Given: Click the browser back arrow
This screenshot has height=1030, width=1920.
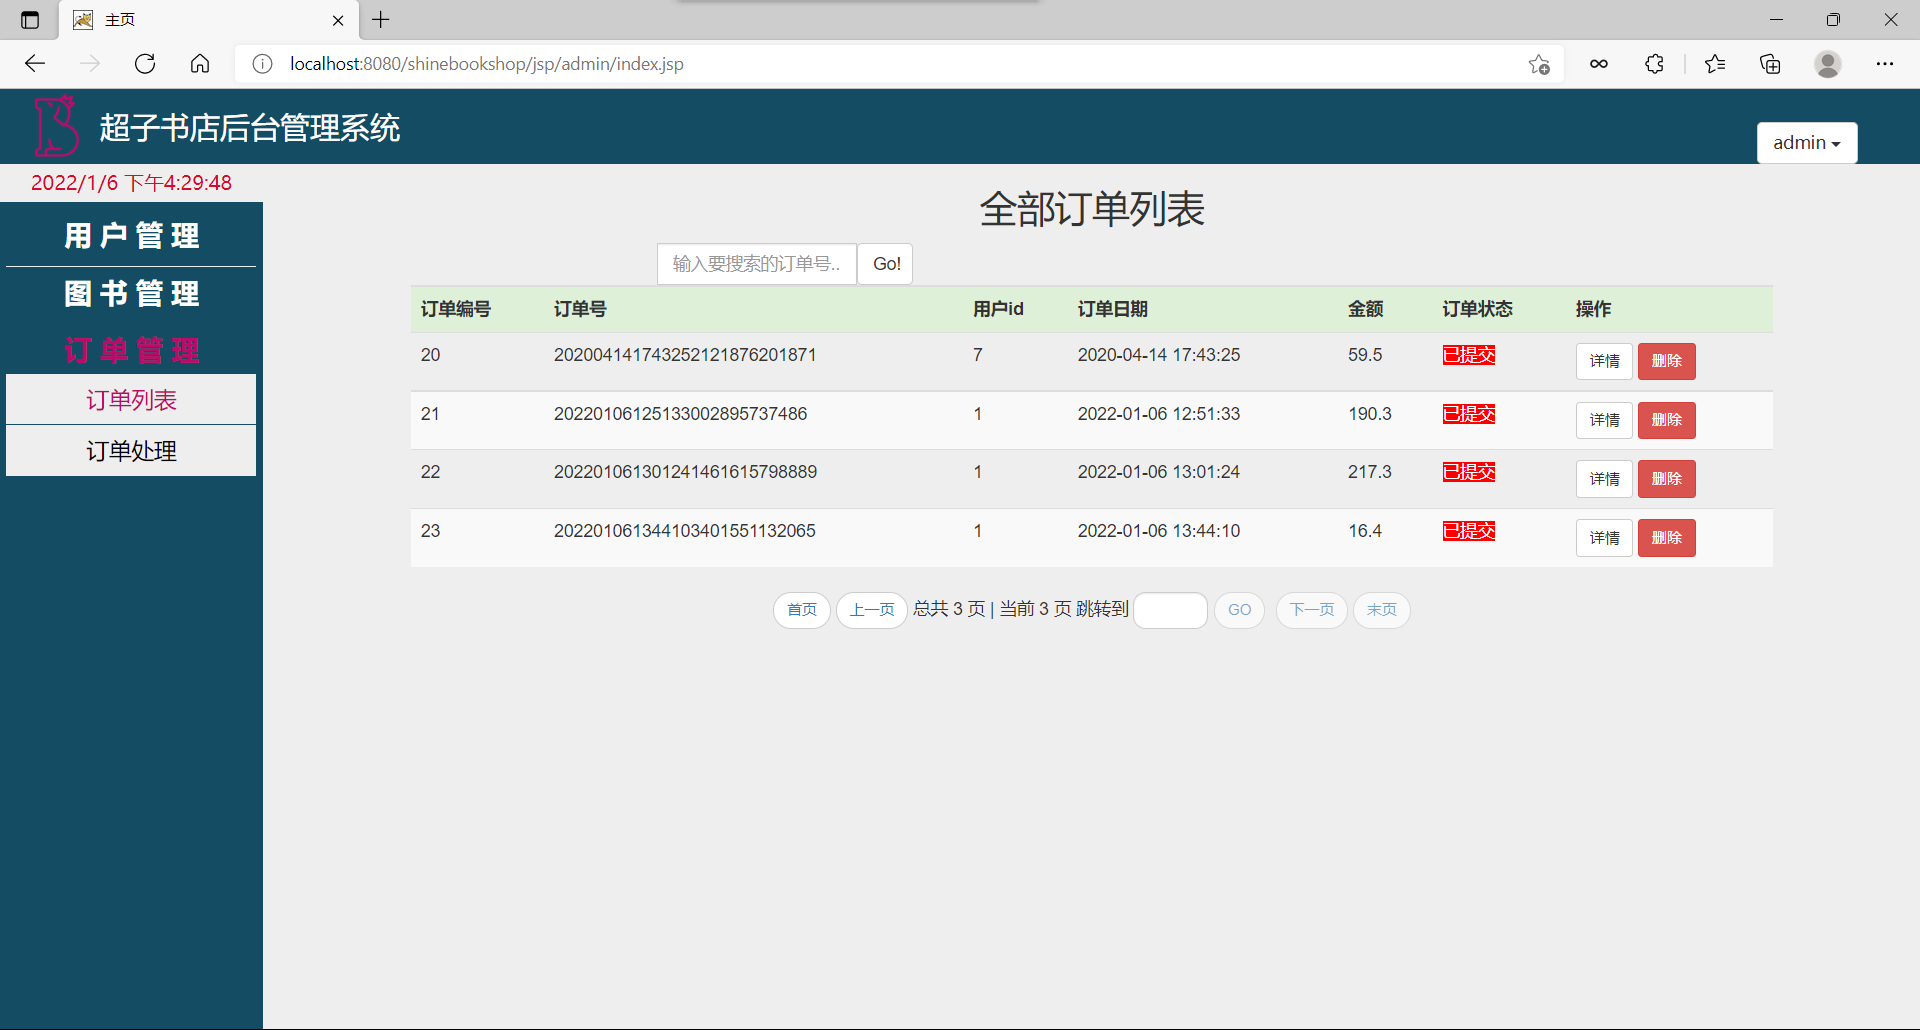Looking at the screenshot, I should (x=35, y=64).
